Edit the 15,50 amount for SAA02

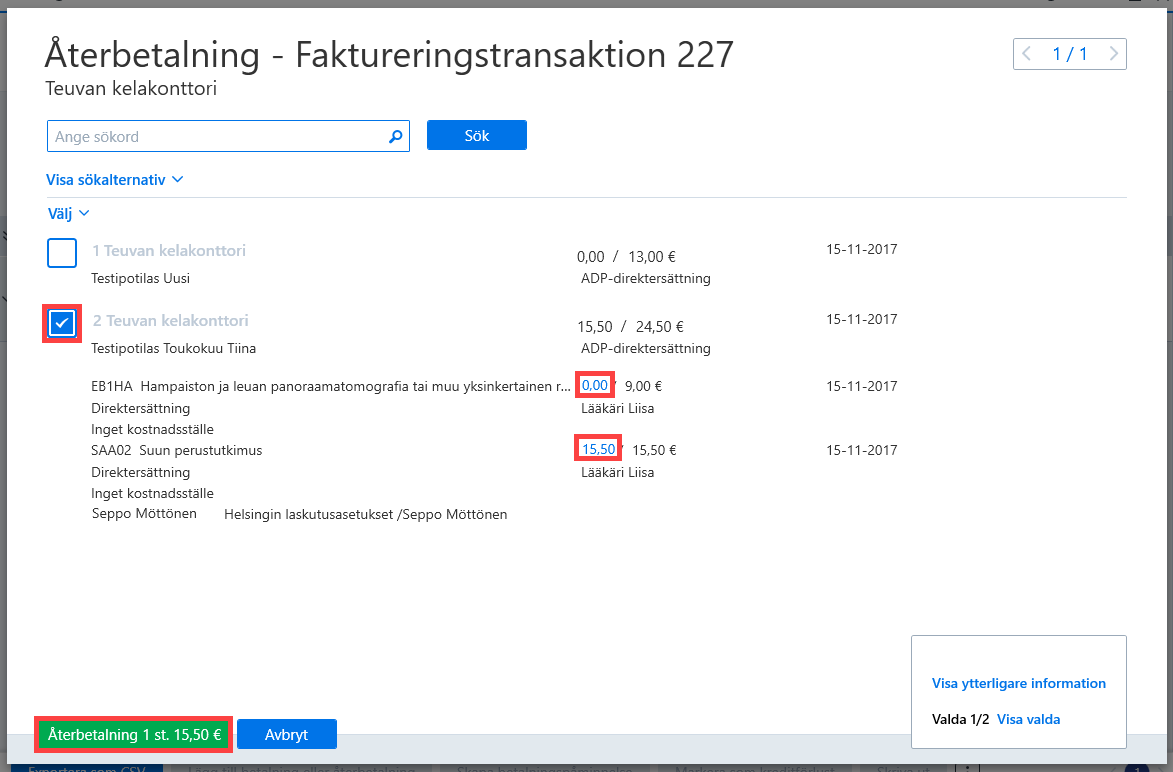[x=598, y=449]
